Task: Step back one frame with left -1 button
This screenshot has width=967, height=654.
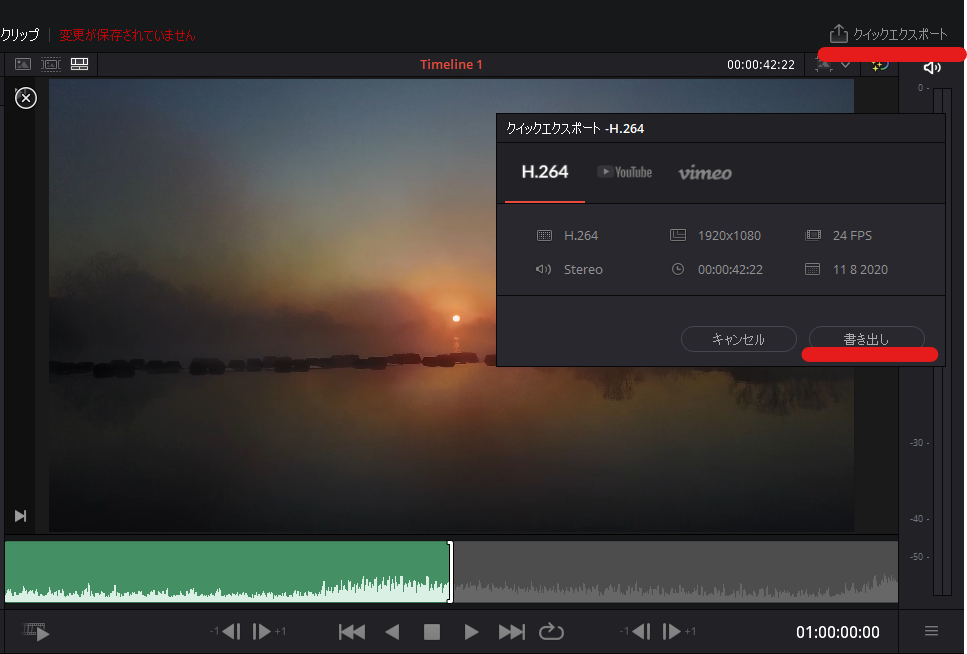Action: tap(231, 632)
